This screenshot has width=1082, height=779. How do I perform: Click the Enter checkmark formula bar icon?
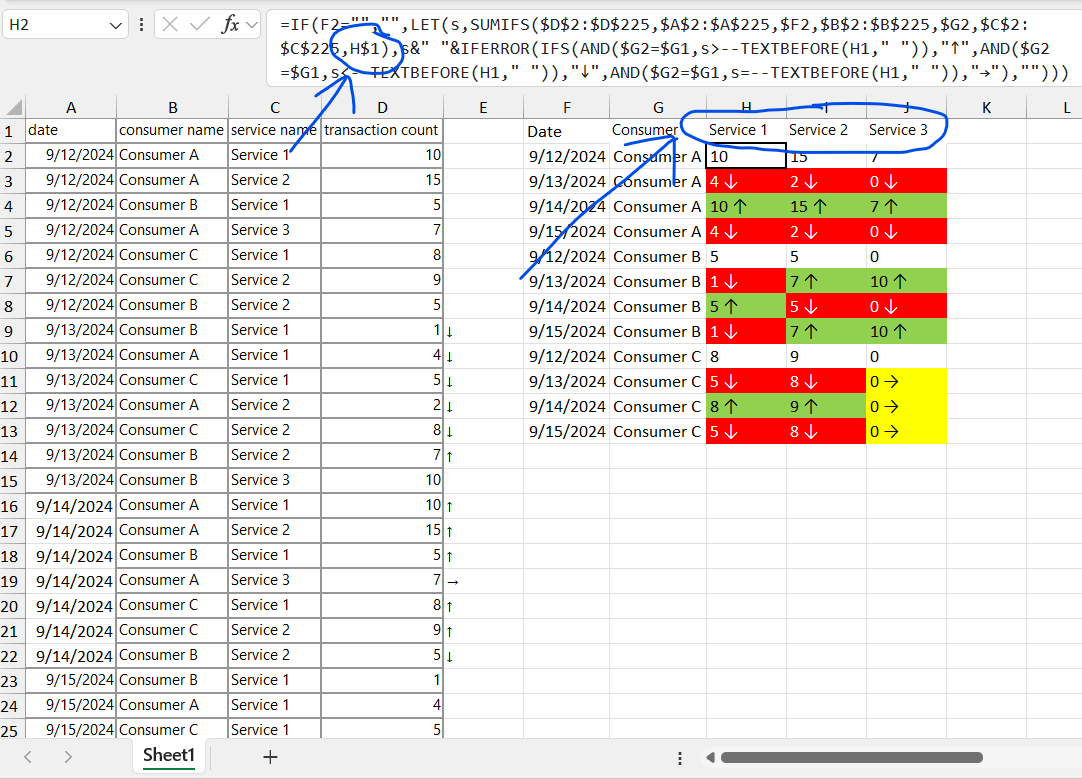(x=200, y=25)
